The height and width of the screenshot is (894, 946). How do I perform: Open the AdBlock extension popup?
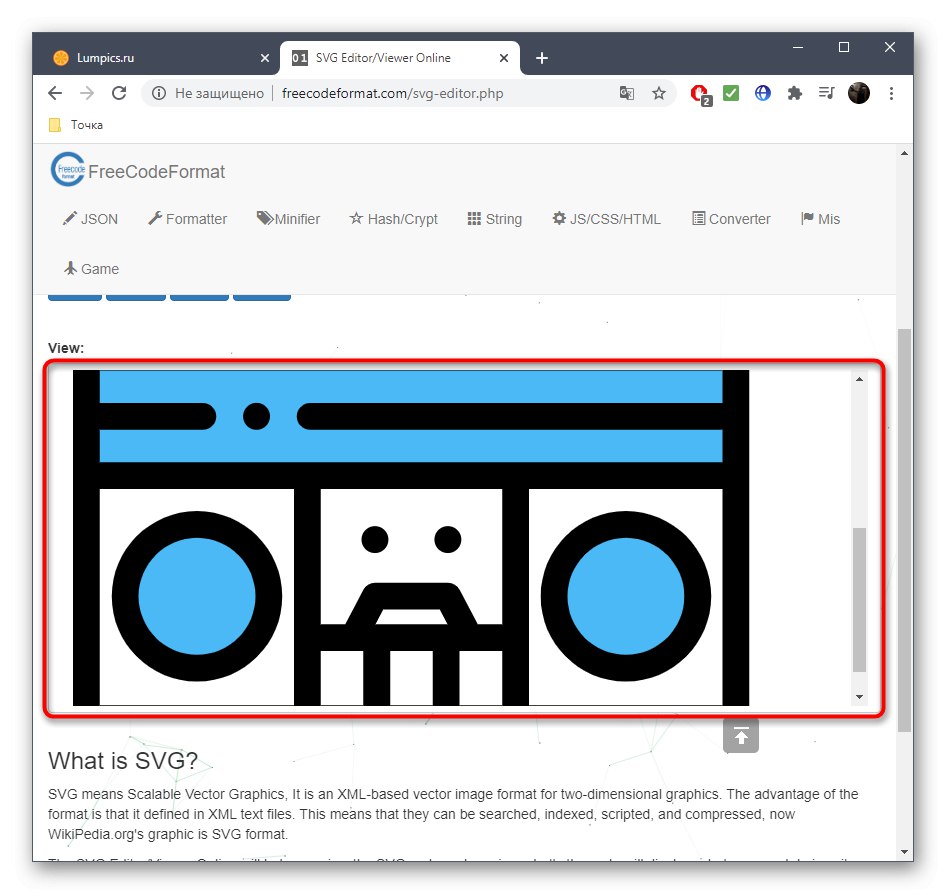click(x=699, y=92)
